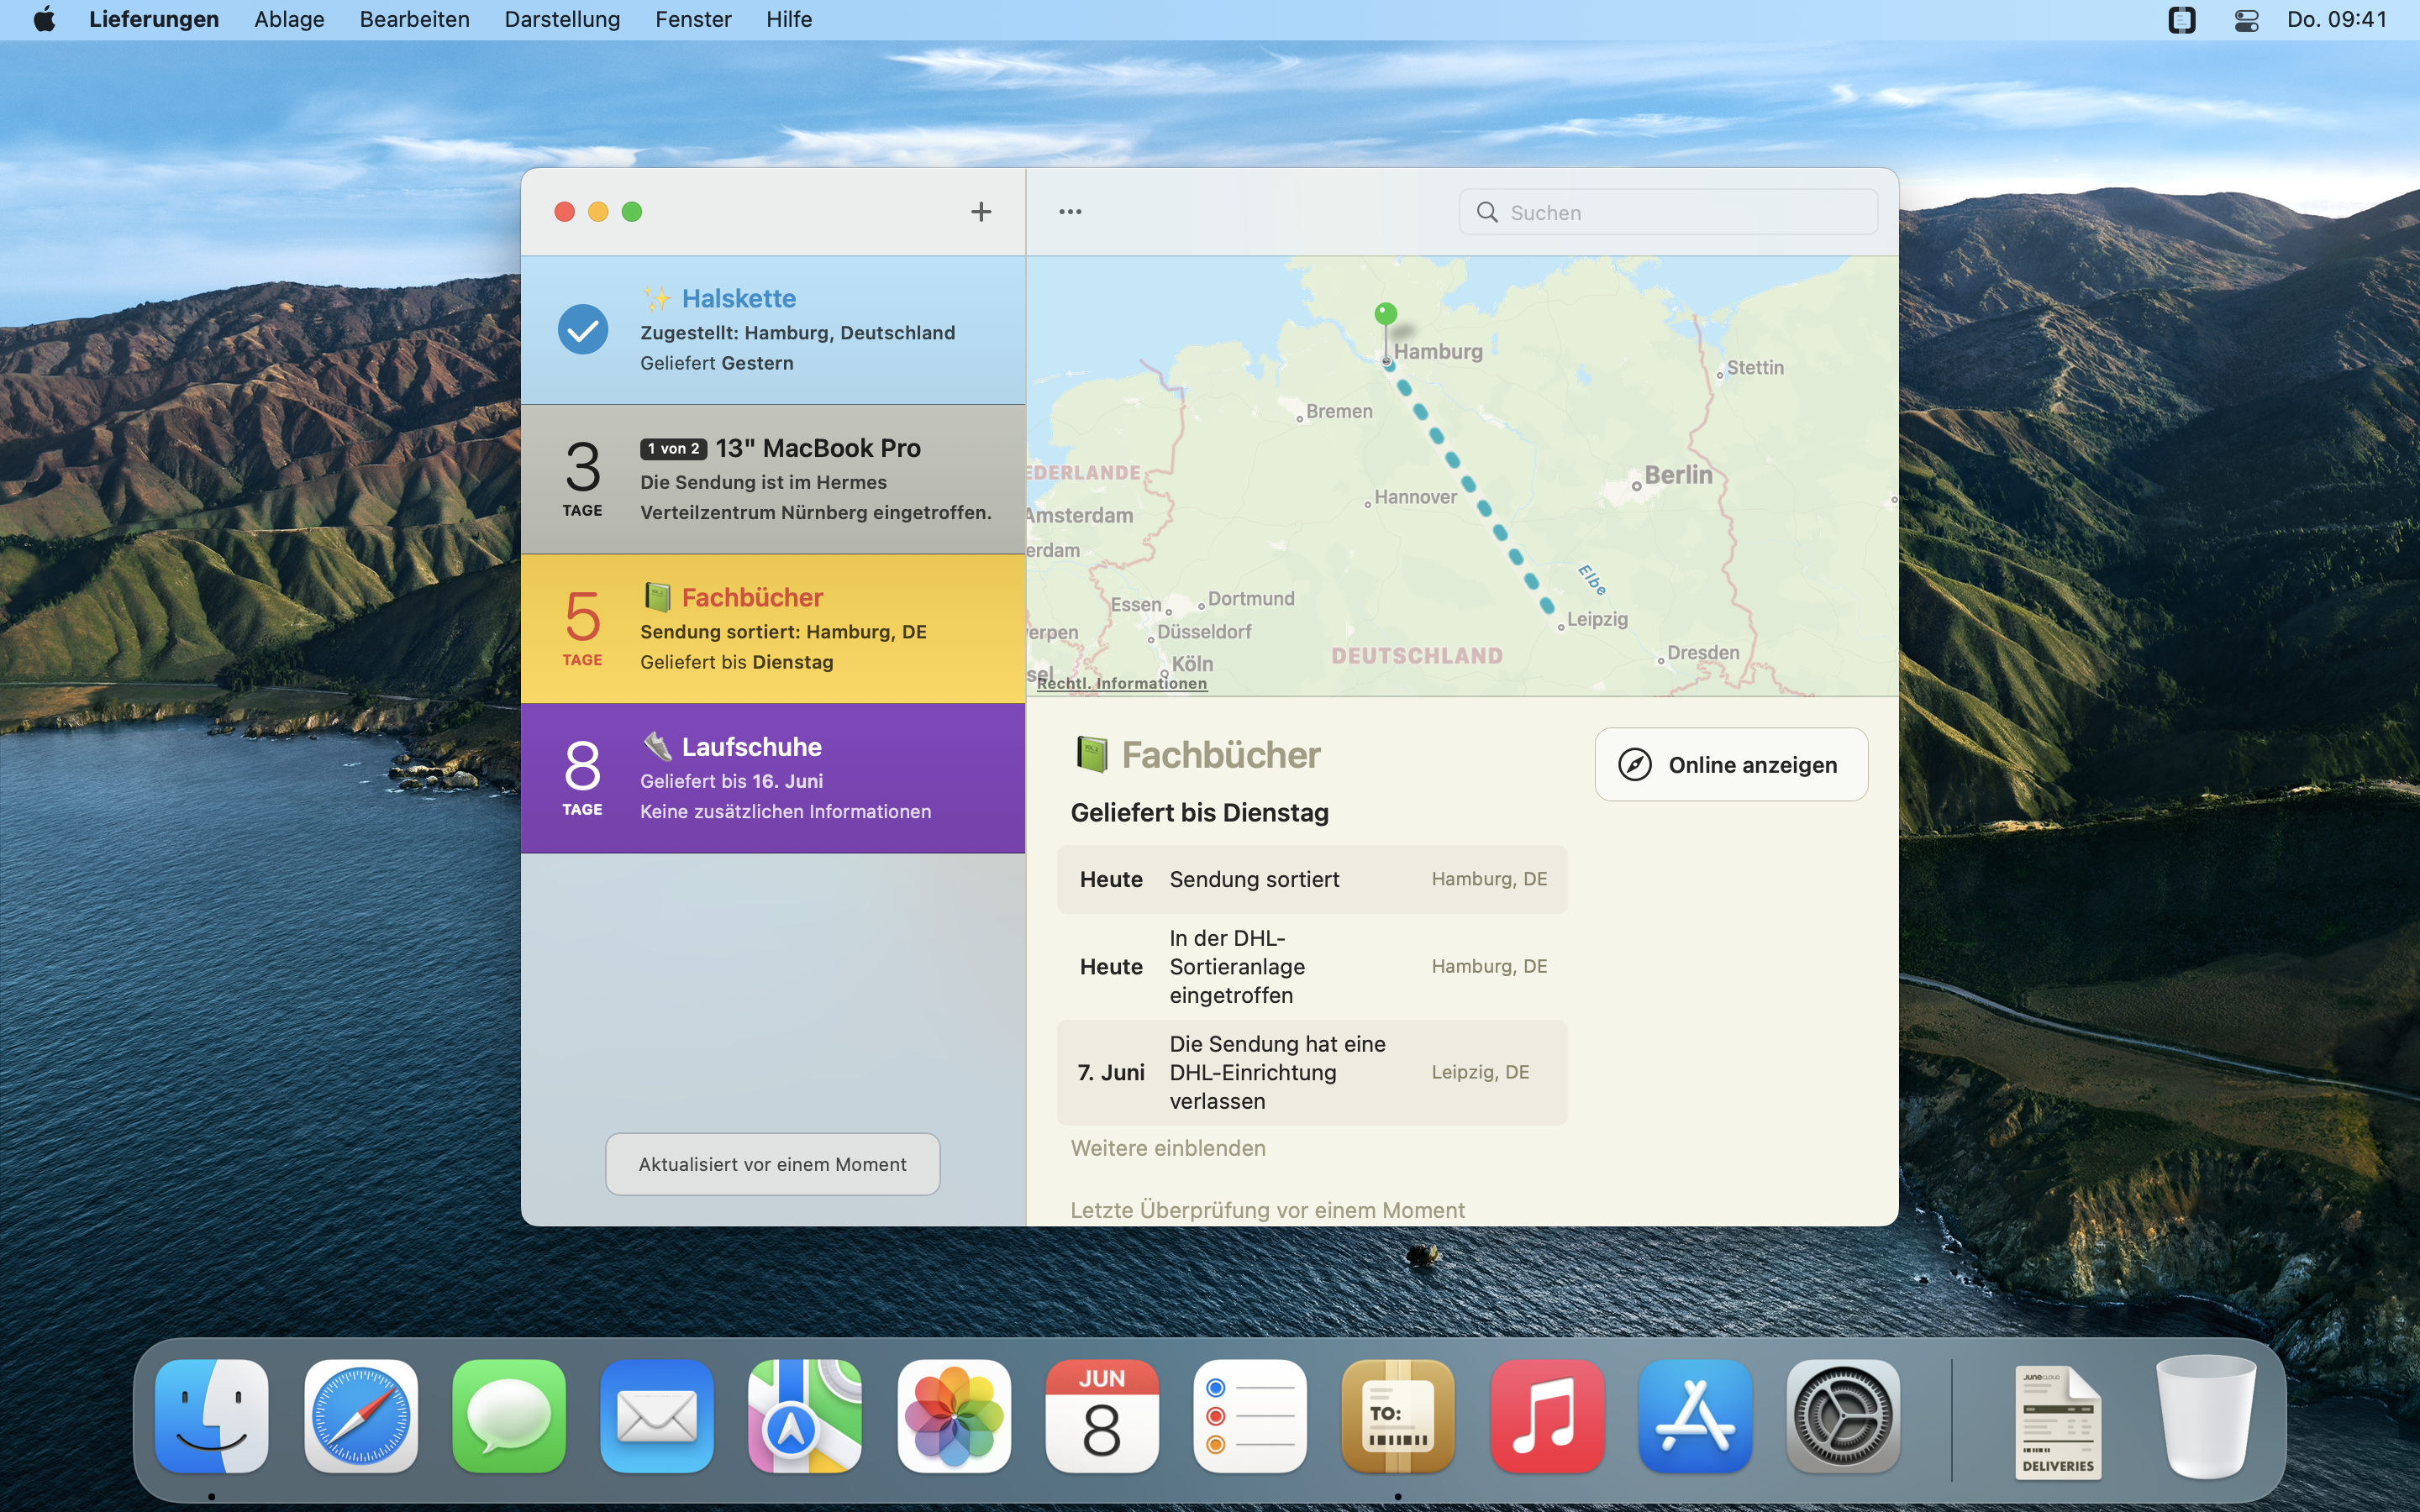The image size is (2420, 1512).
Task: Click the shoe icon beside Laufschuhe
Action: [657, 746]
